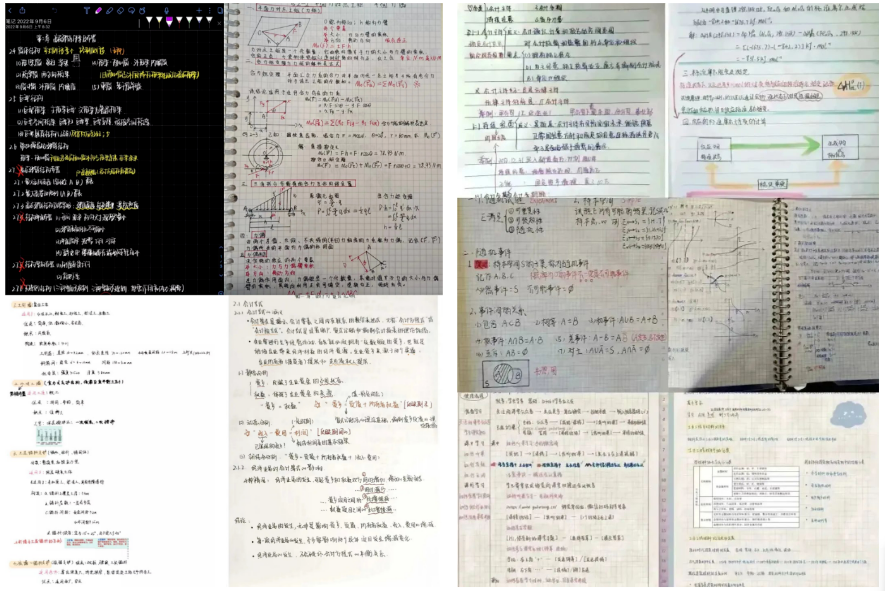
Task: Choose the yellow pen preset
Action: point(159,21)
